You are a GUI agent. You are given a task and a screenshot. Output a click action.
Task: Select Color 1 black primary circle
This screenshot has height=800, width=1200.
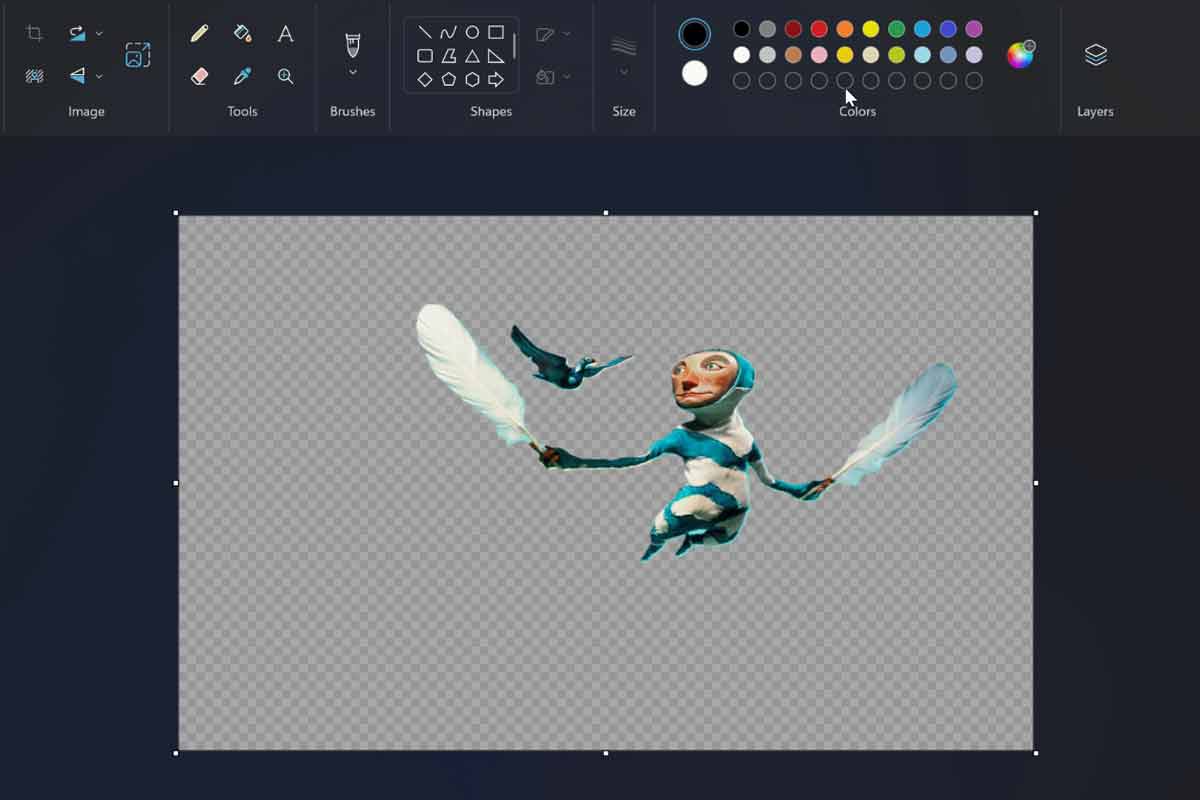click(x=694, y=34)
